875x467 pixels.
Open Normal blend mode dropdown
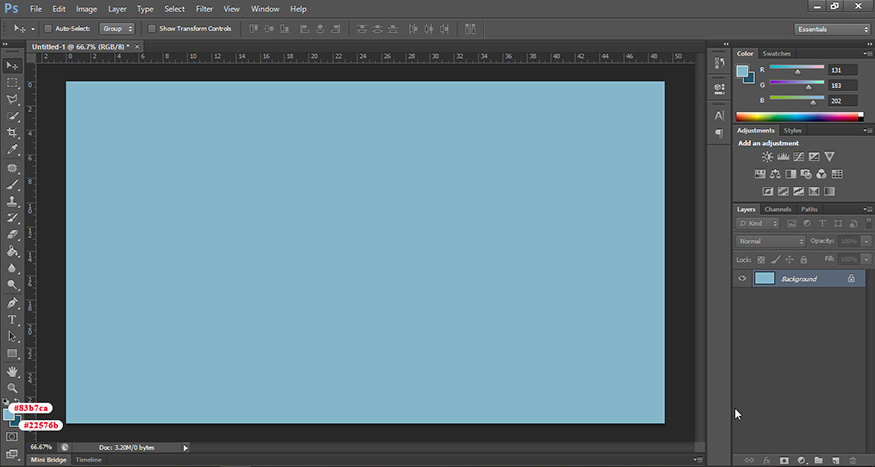coord(771,242)
